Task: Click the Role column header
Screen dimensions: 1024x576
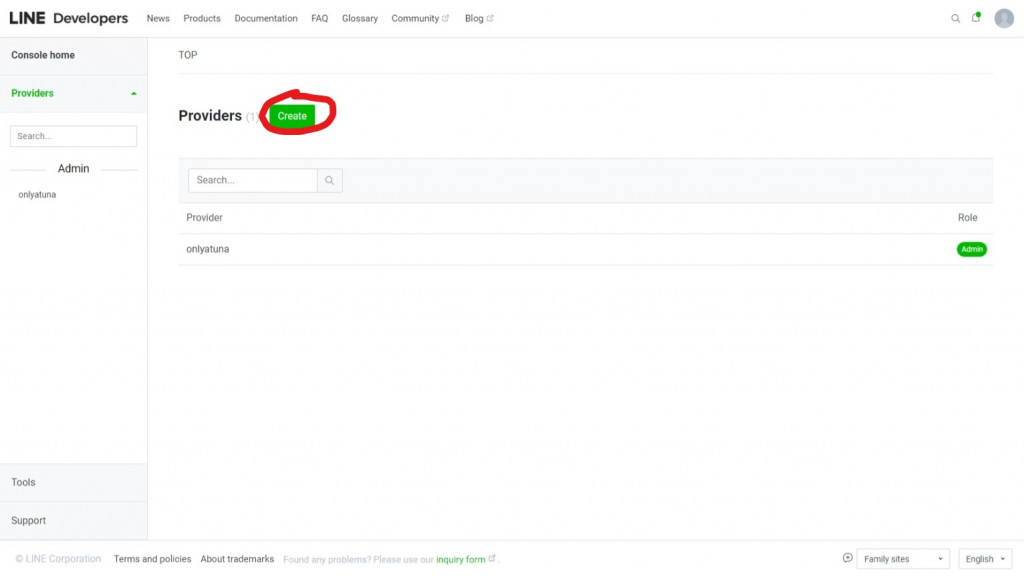Action: (968, 217)
